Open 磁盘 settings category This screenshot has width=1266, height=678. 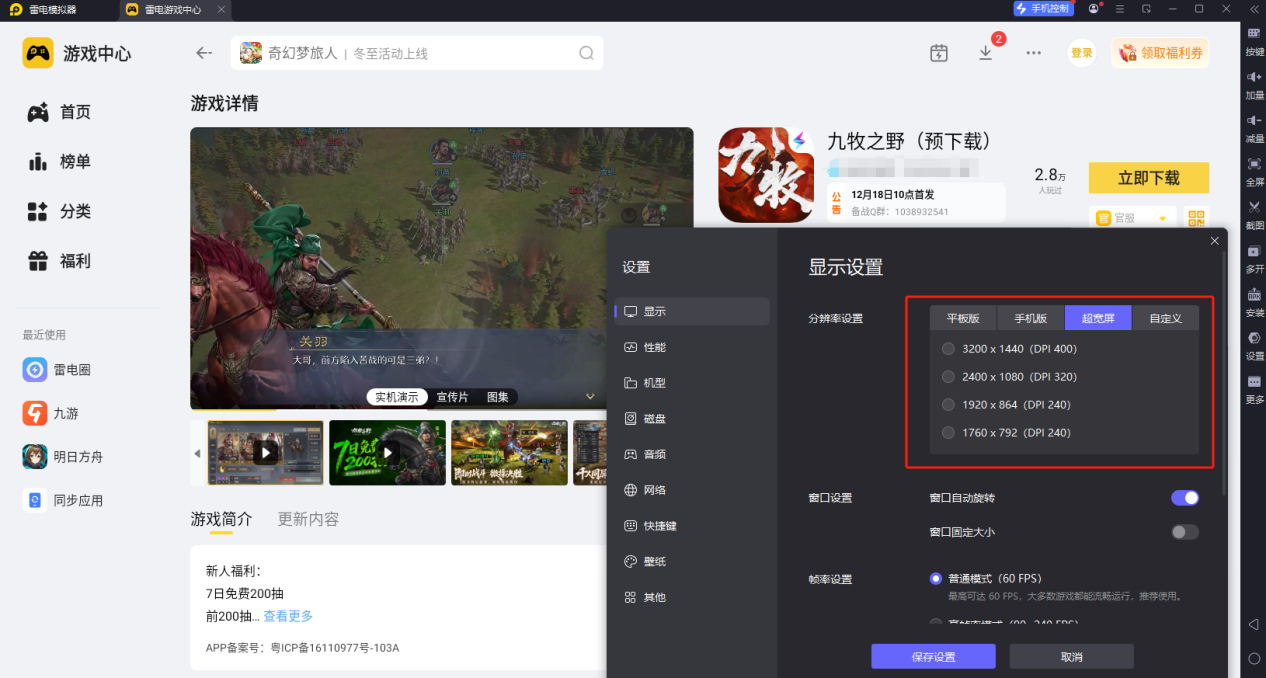pos(692,419)
